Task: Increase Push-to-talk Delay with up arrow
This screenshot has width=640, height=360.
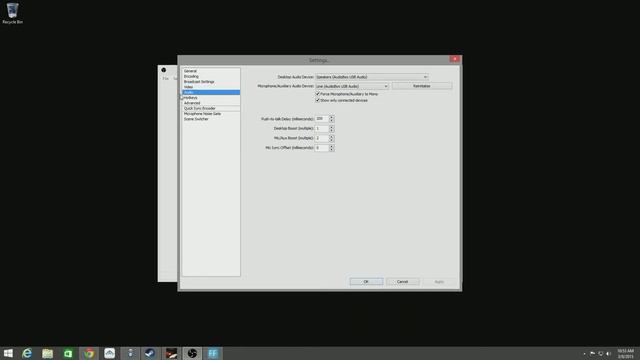Action: pos(331,117)
